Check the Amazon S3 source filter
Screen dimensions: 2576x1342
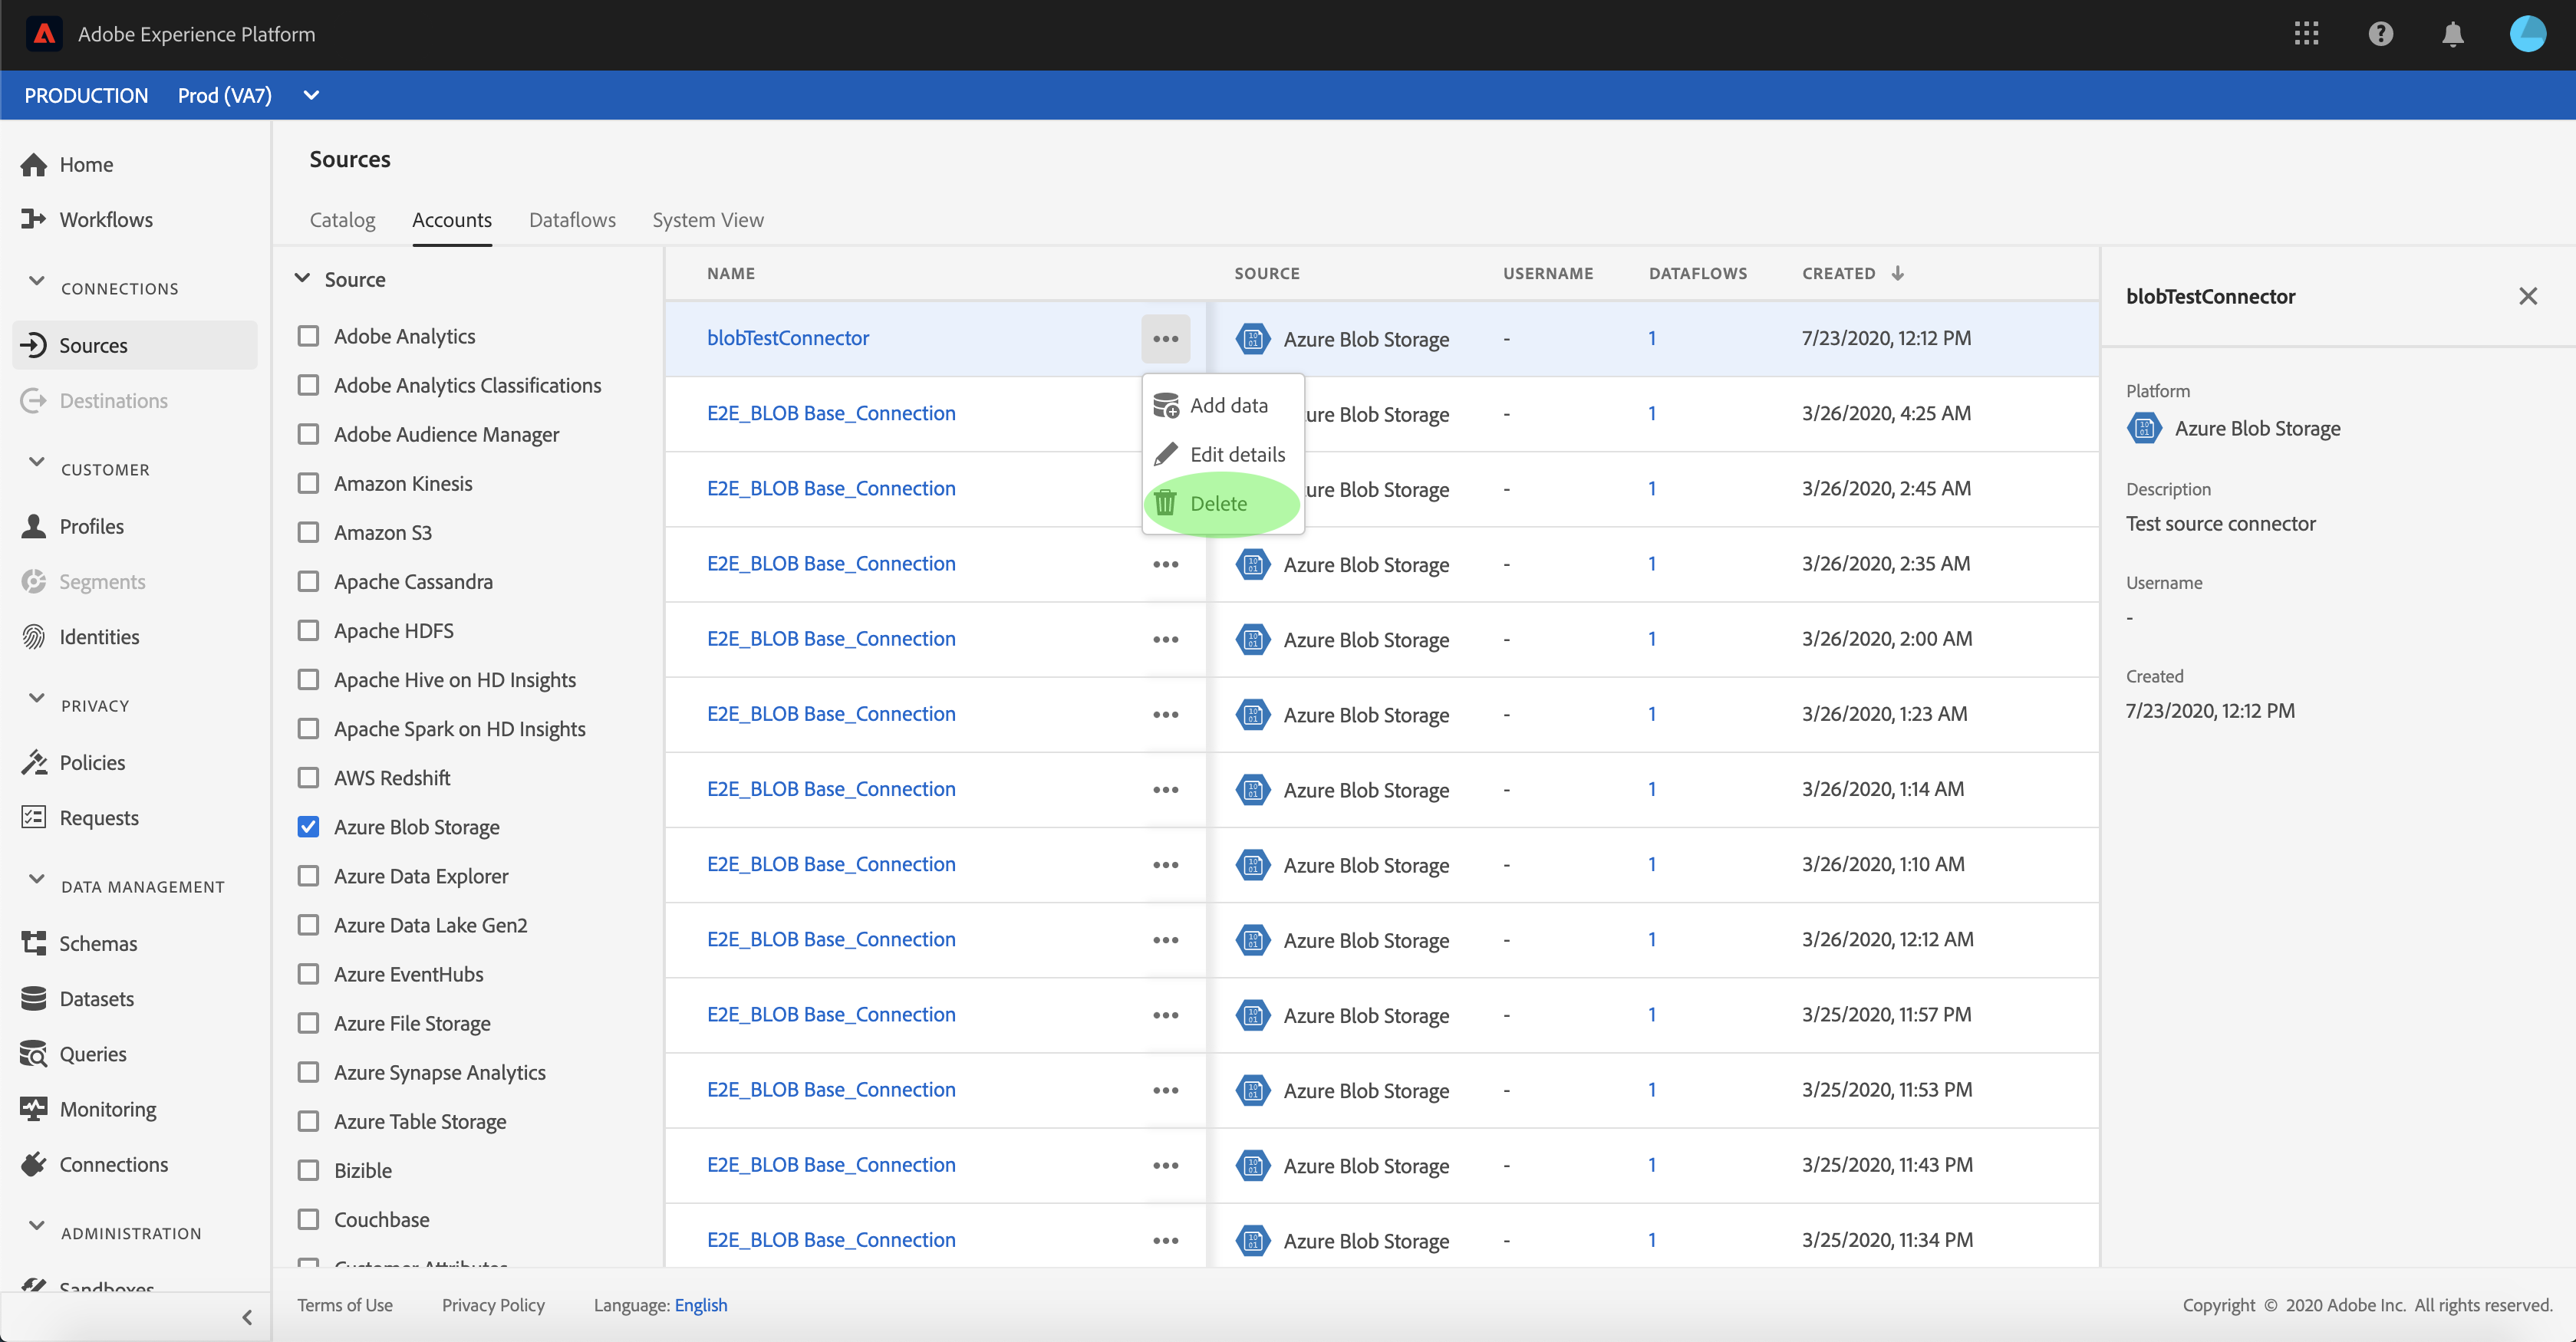pyautogui.click(x=309, y=532)
